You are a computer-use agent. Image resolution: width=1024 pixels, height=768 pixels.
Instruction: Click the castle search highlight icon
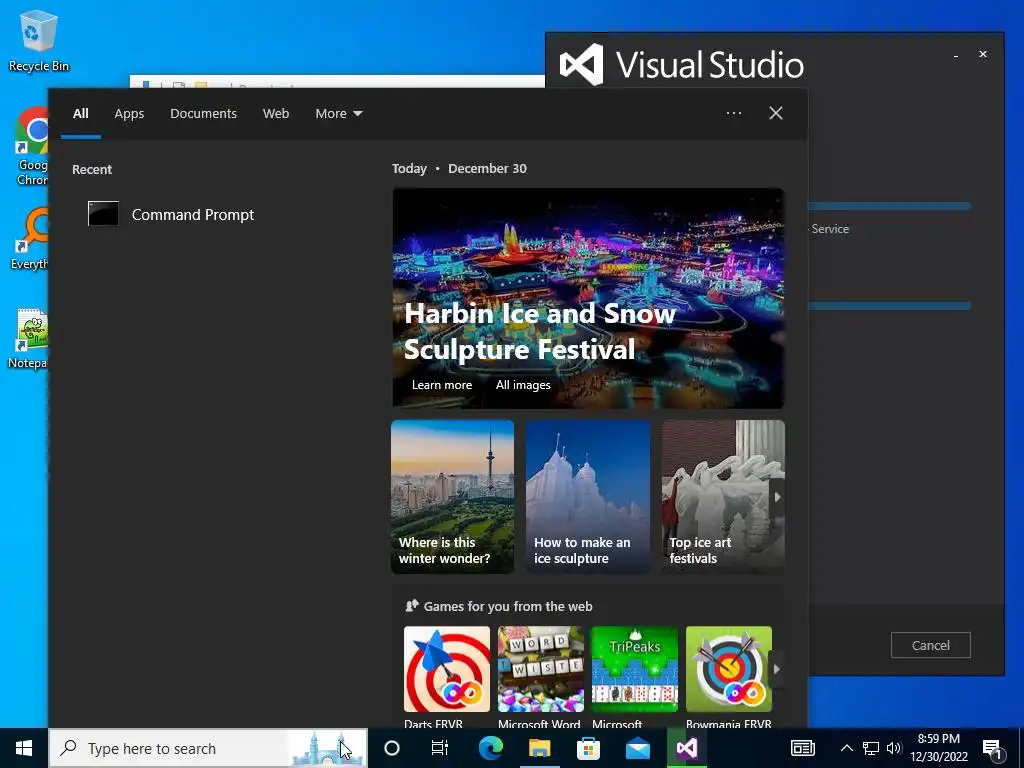coord(327,749)
